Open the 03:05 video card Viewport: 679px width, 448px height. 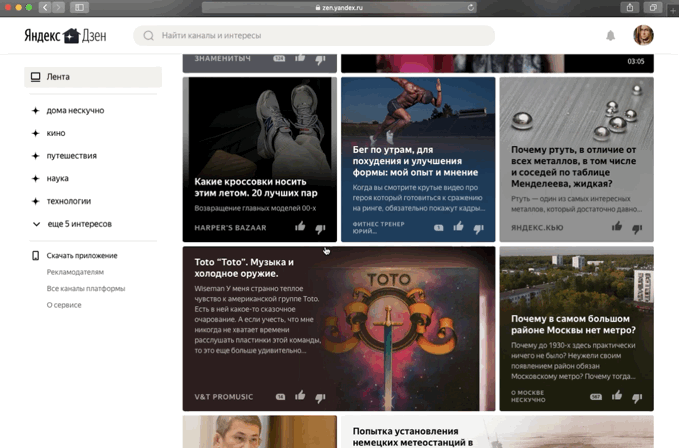(498, 63)
